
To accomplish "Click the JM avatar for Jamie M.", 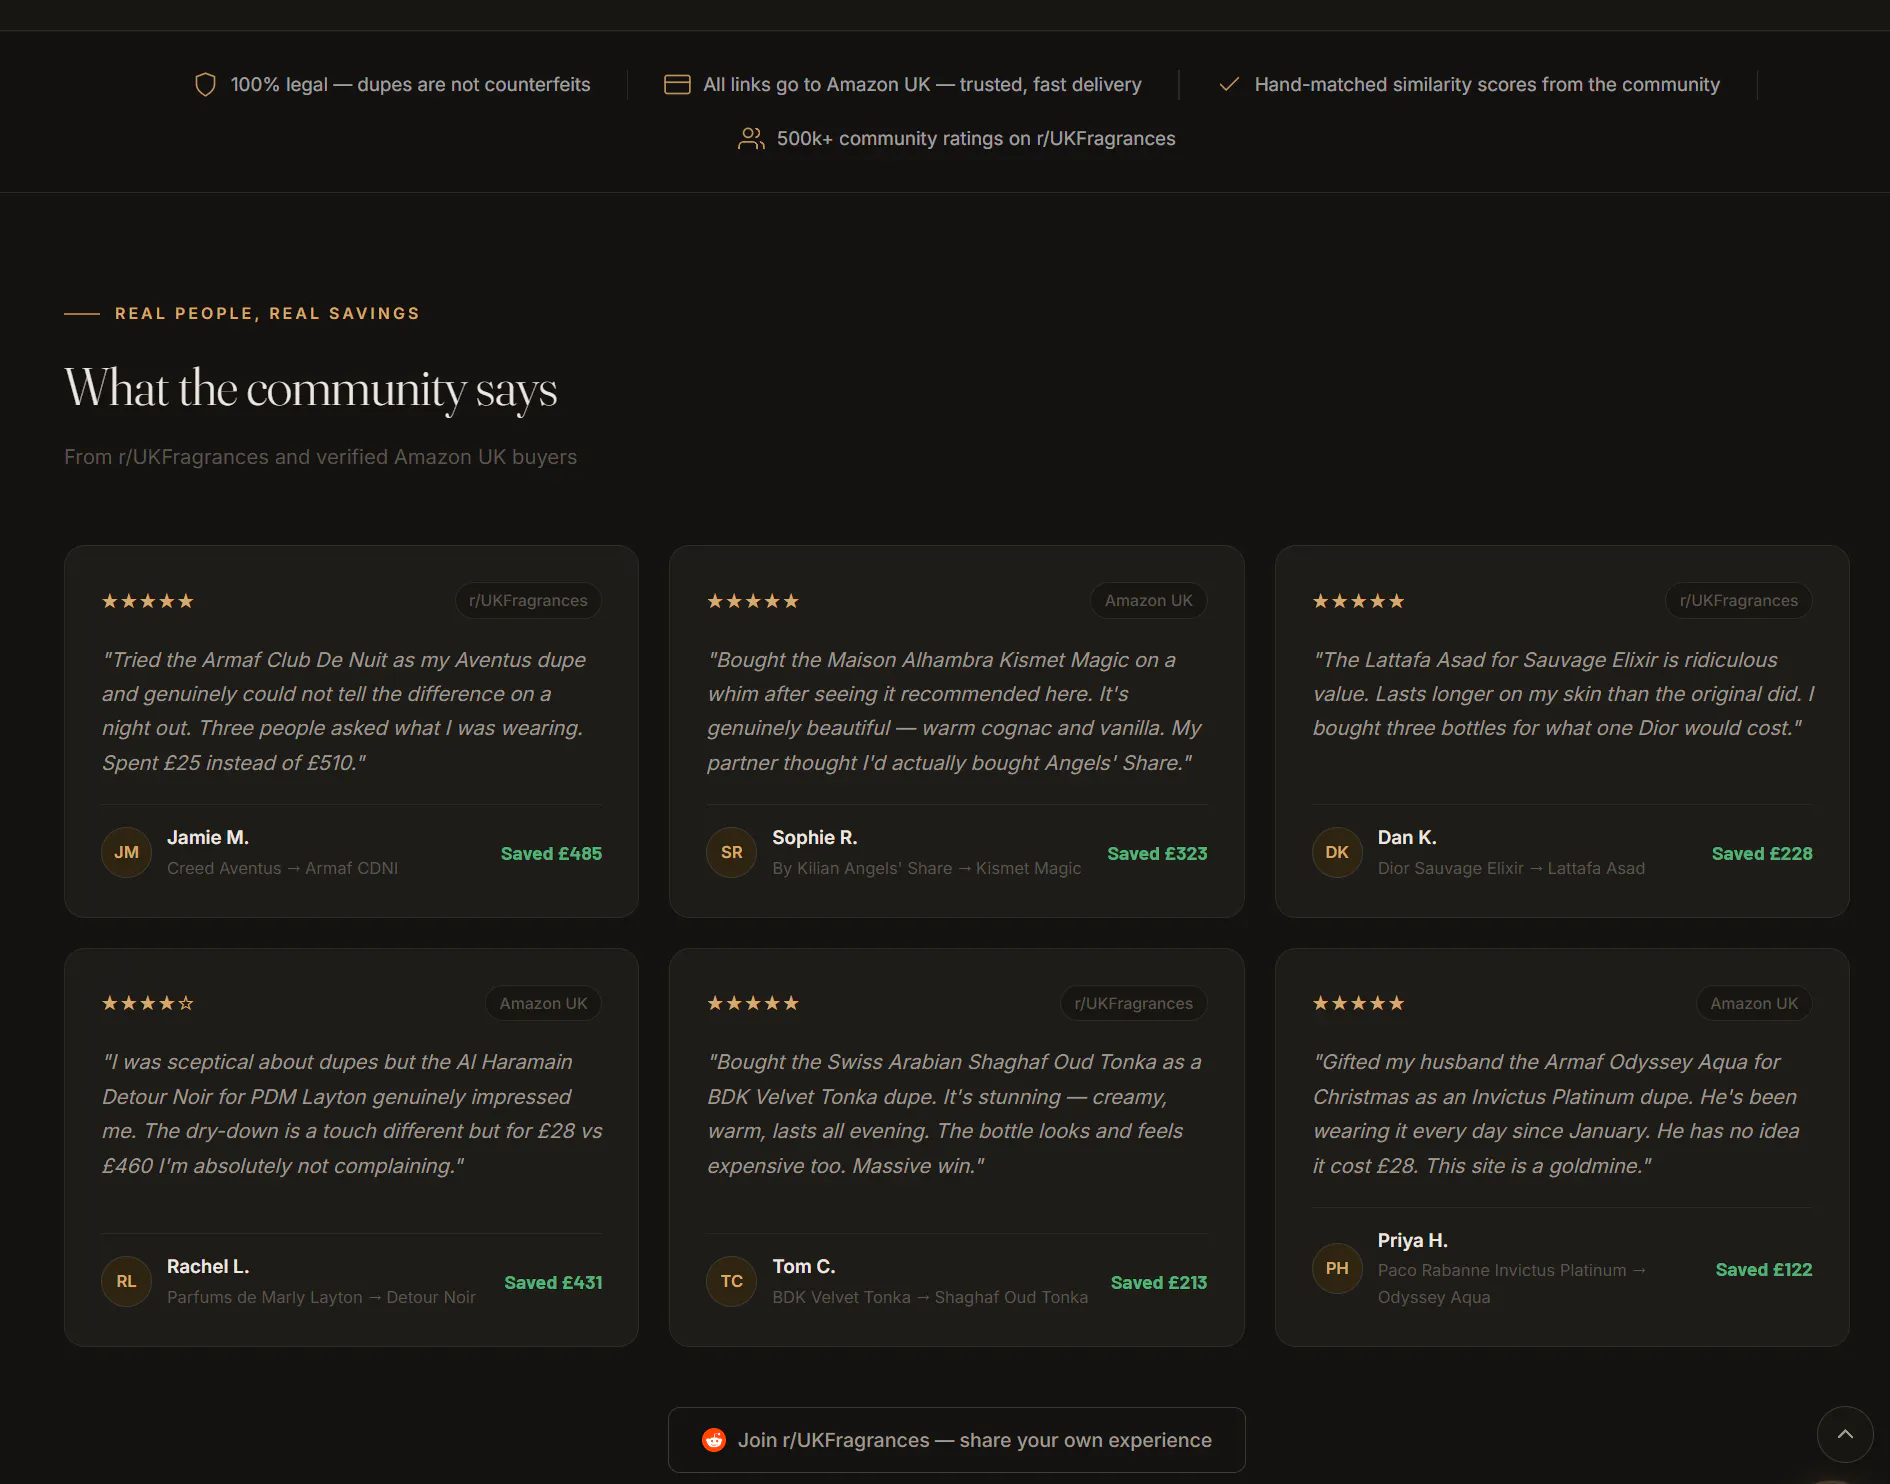I will coord(127,853).
